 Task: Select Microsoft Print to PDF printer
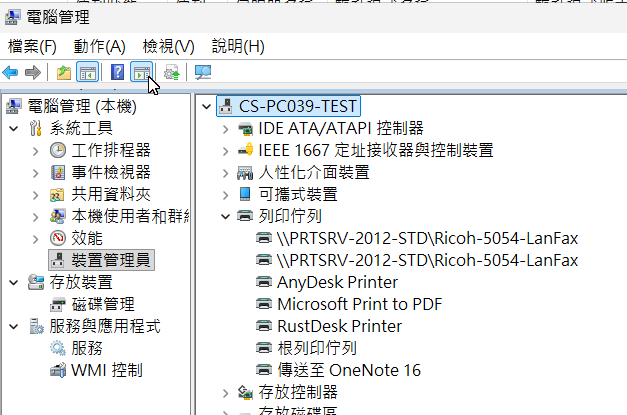tap(359, 304)
